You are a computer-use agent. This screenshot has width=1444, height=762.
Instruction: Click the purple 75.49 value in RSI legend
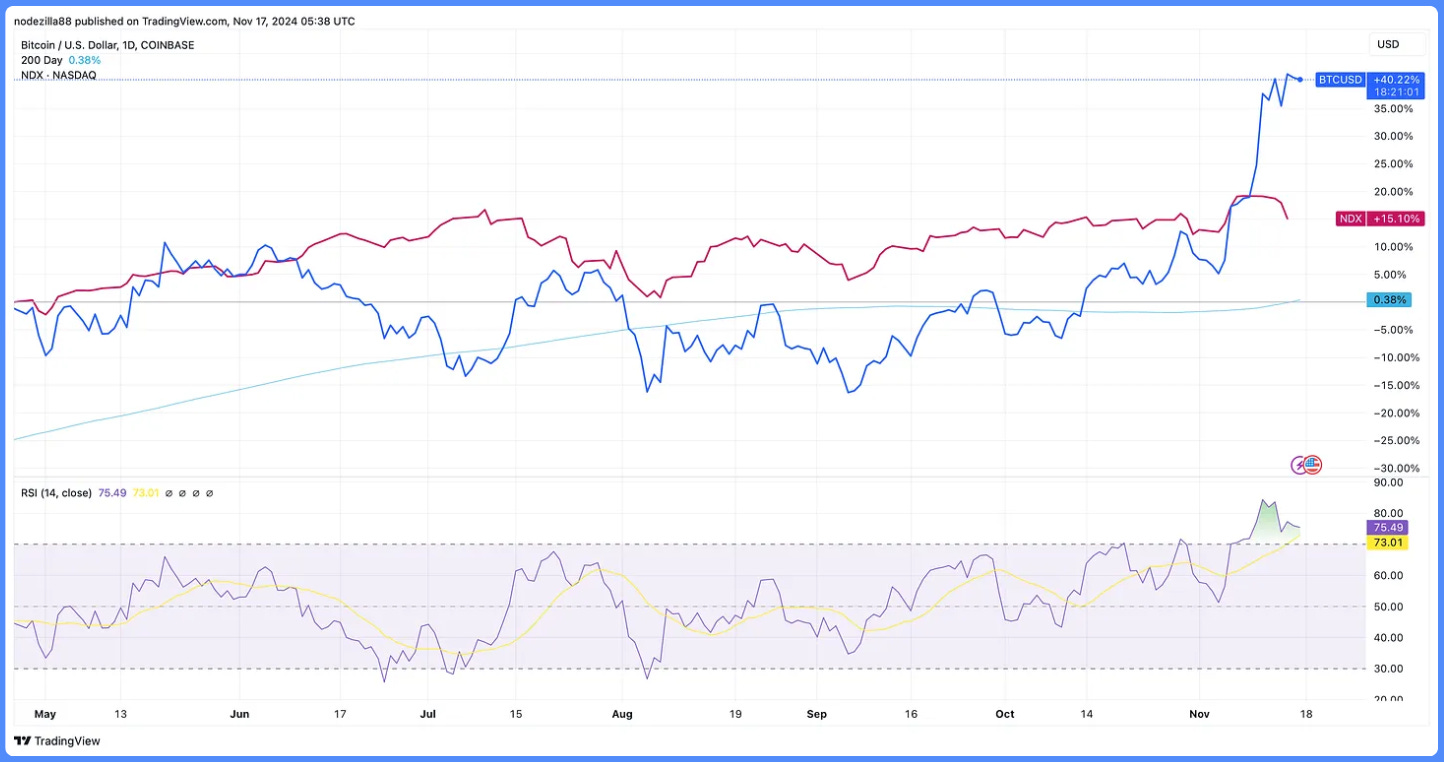click(x=112, y=493)
